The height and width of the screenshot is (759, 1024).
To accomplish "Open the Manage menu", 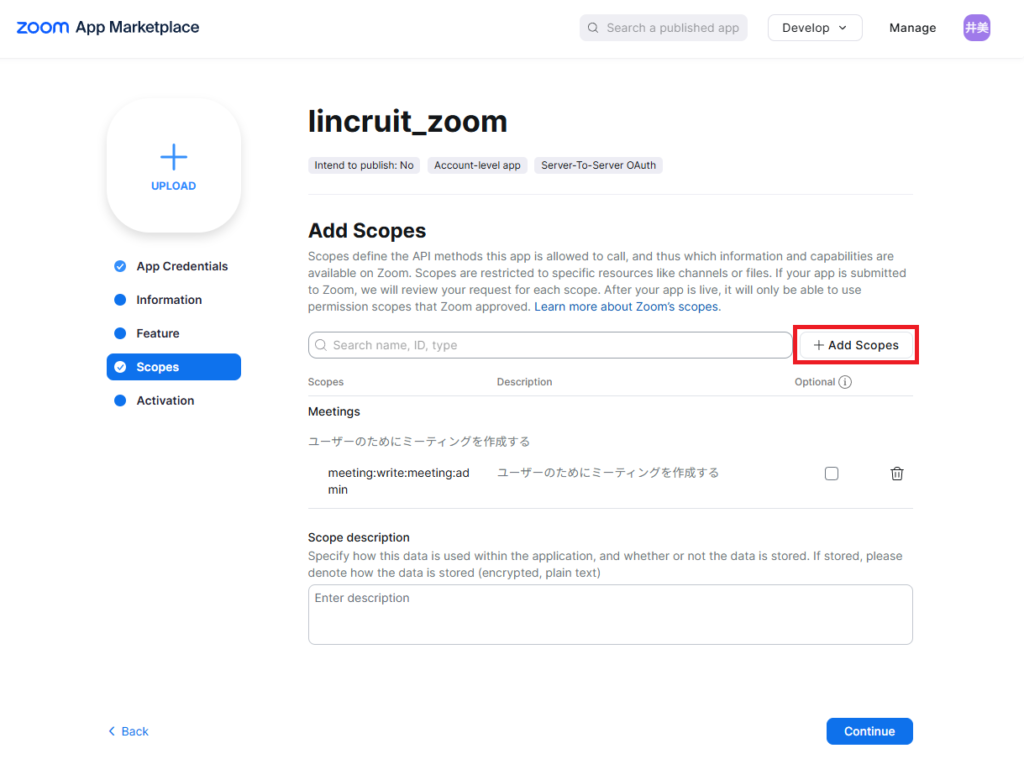I will tap(912, 28).
